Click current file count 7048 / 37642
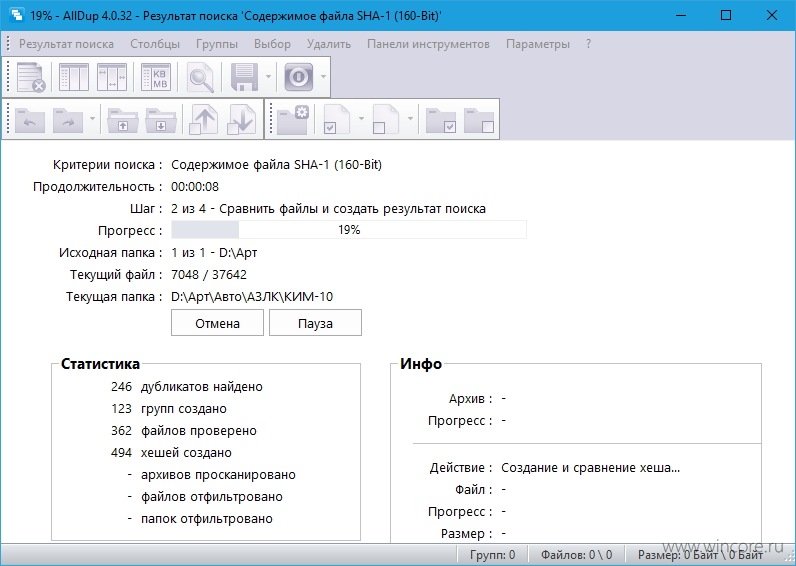The image size is (796, 566). click(209, 275)
